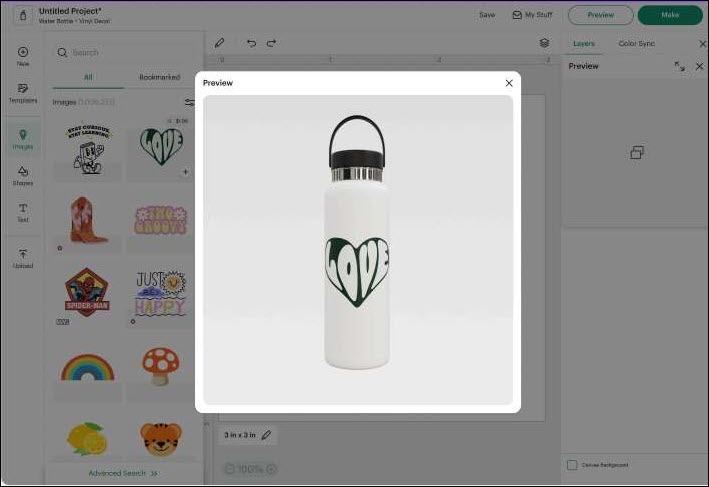This screenshot has height=487, width=709.
Task: Open My Stuff
Action: (x=532, y=15)
